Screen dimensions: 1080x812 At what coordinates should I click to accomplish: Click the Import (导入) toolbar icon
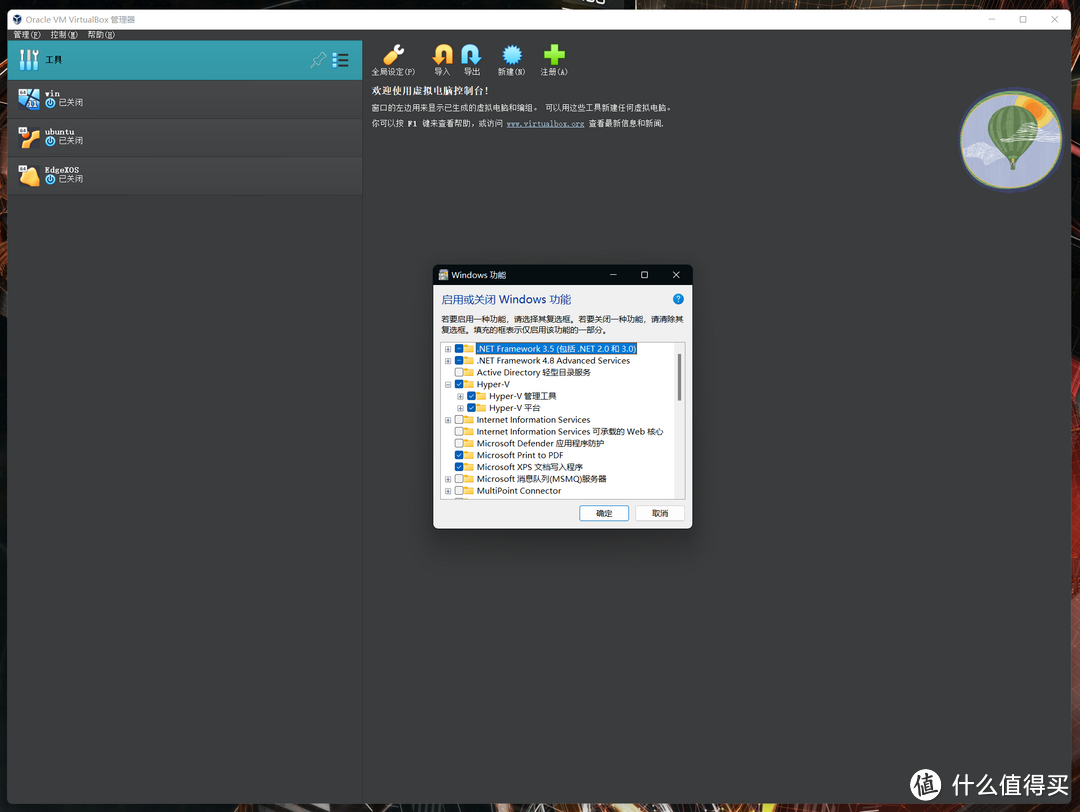pos(442,54)
